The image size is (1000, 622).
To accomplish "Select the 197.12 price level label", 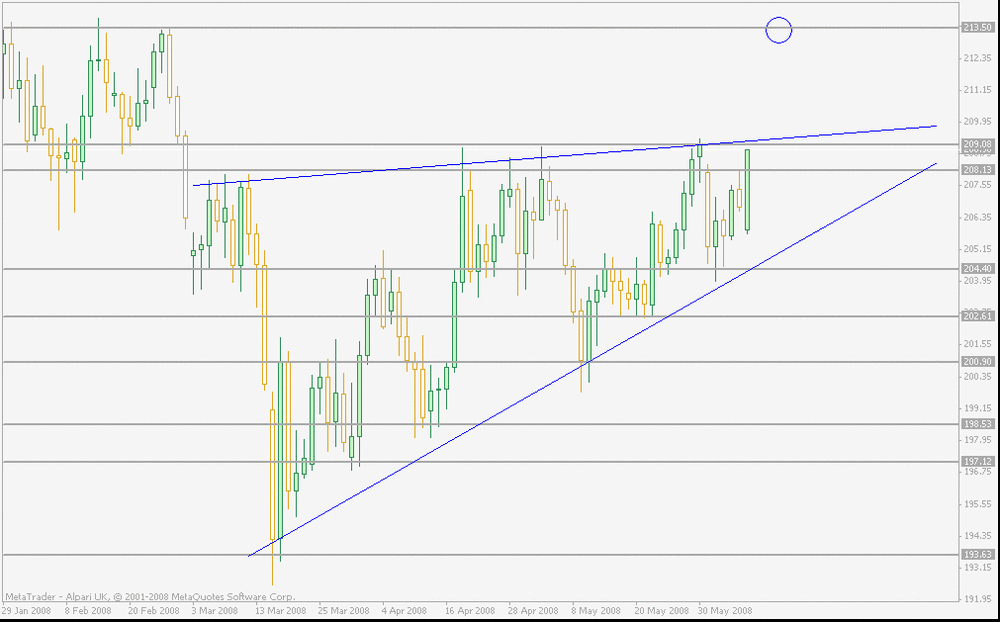I will coord(977,462).
